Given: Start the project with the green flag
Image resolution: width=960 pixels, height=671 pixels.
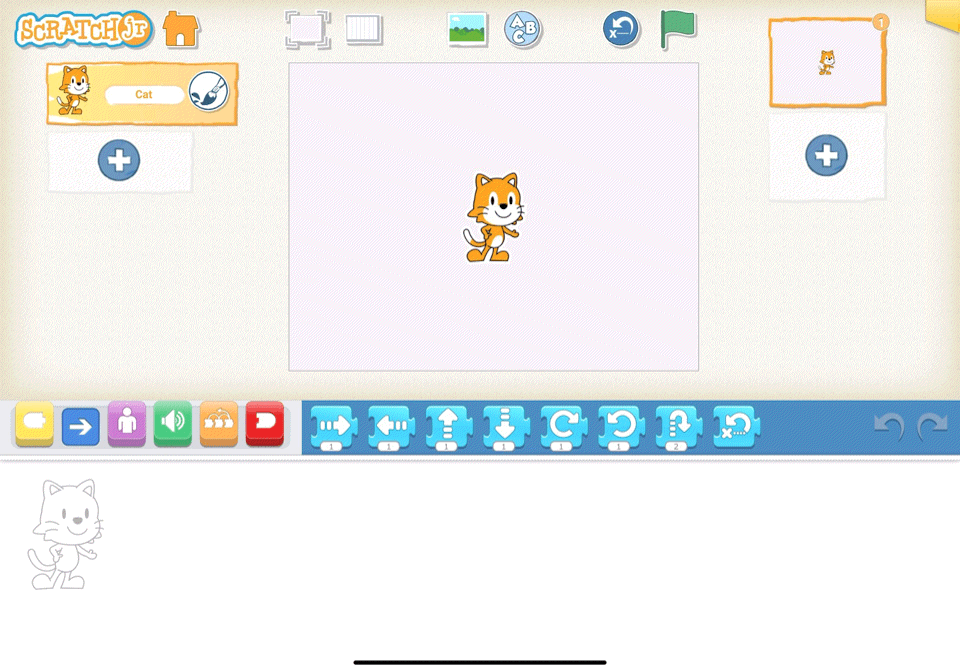Looking at the screenshot, I should coord(677,29).
